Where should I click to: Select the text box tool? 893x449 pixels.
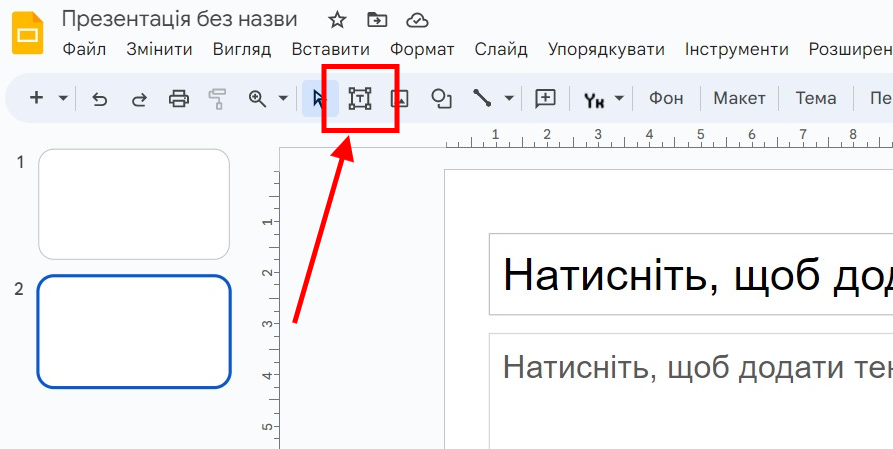click(360, 99)
